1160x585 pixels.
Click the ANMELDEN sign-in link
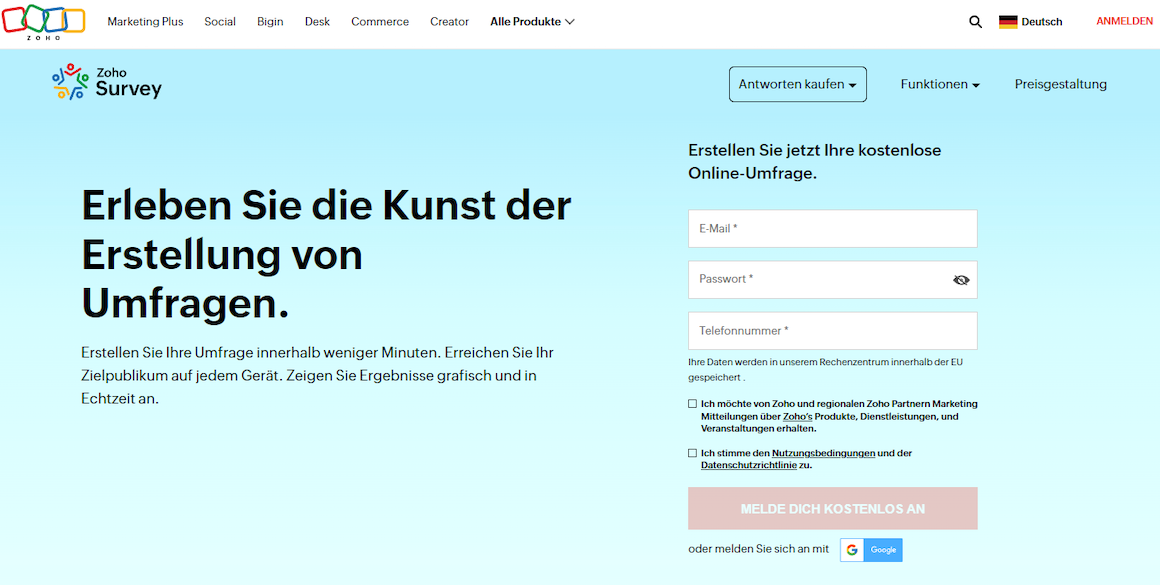click(x=1124, y=22)
